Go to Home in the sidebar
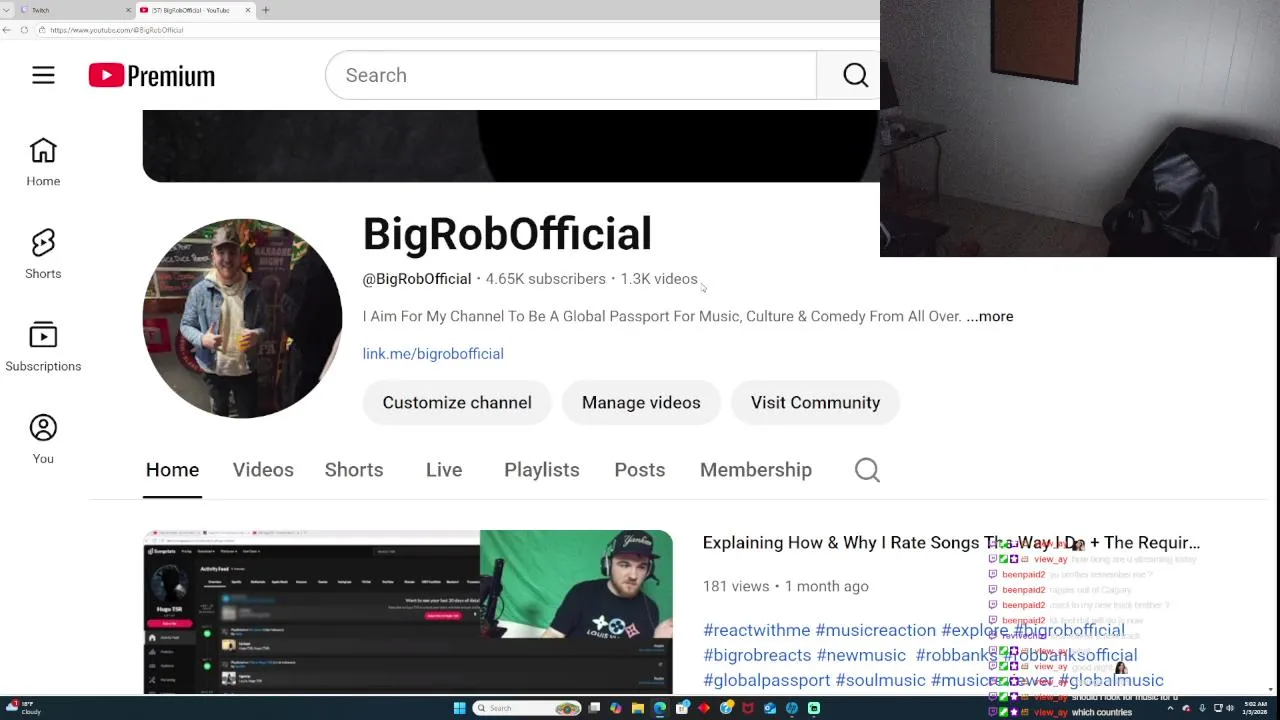Screen dimensions: 1280x720 [x=43, y=162]
